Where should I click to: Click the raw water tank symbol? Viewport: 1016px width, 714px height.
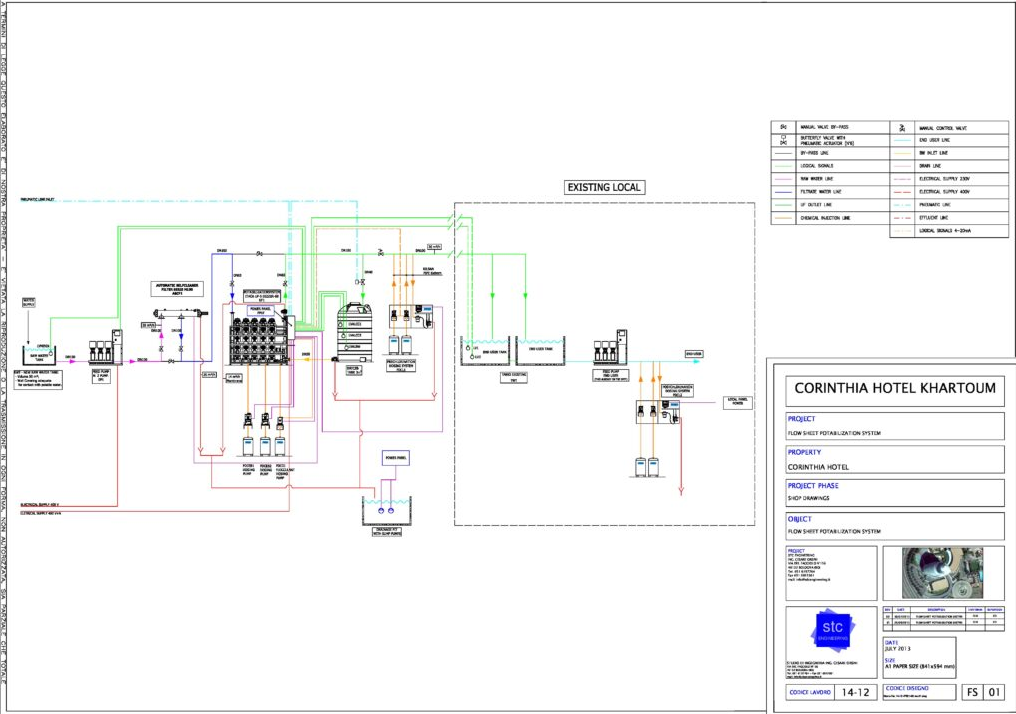click(x=38, y=355)
